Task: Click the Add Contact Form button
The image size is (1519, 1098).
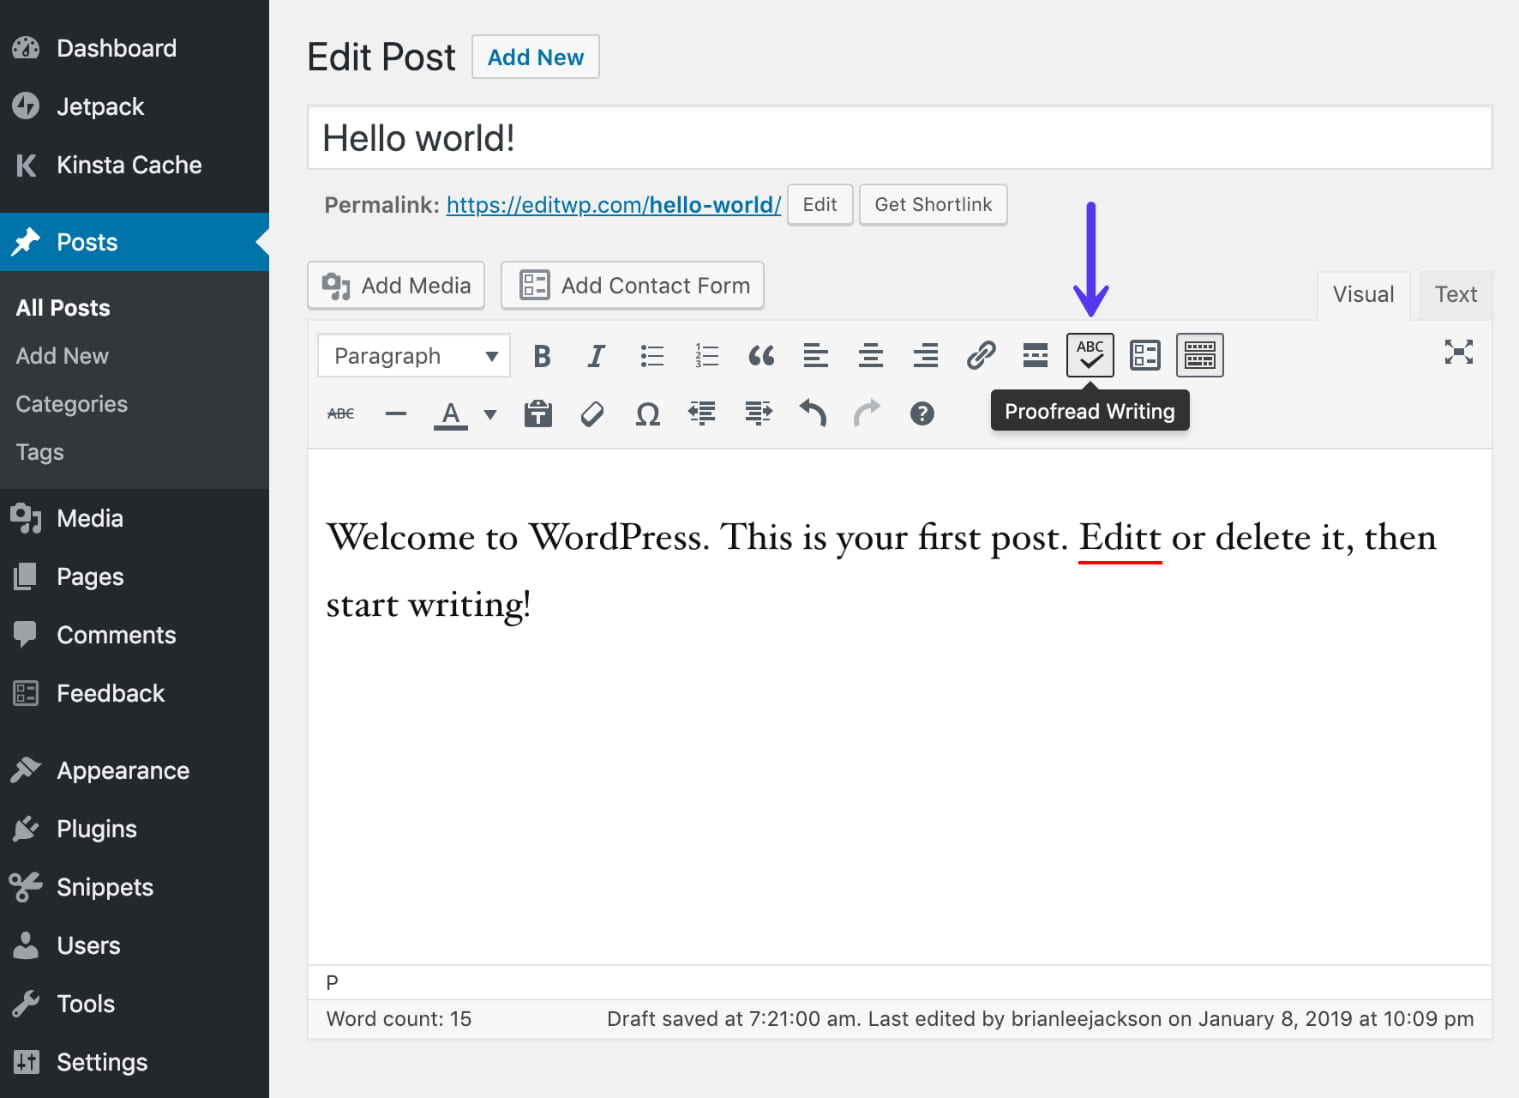Action: [632, 285]
